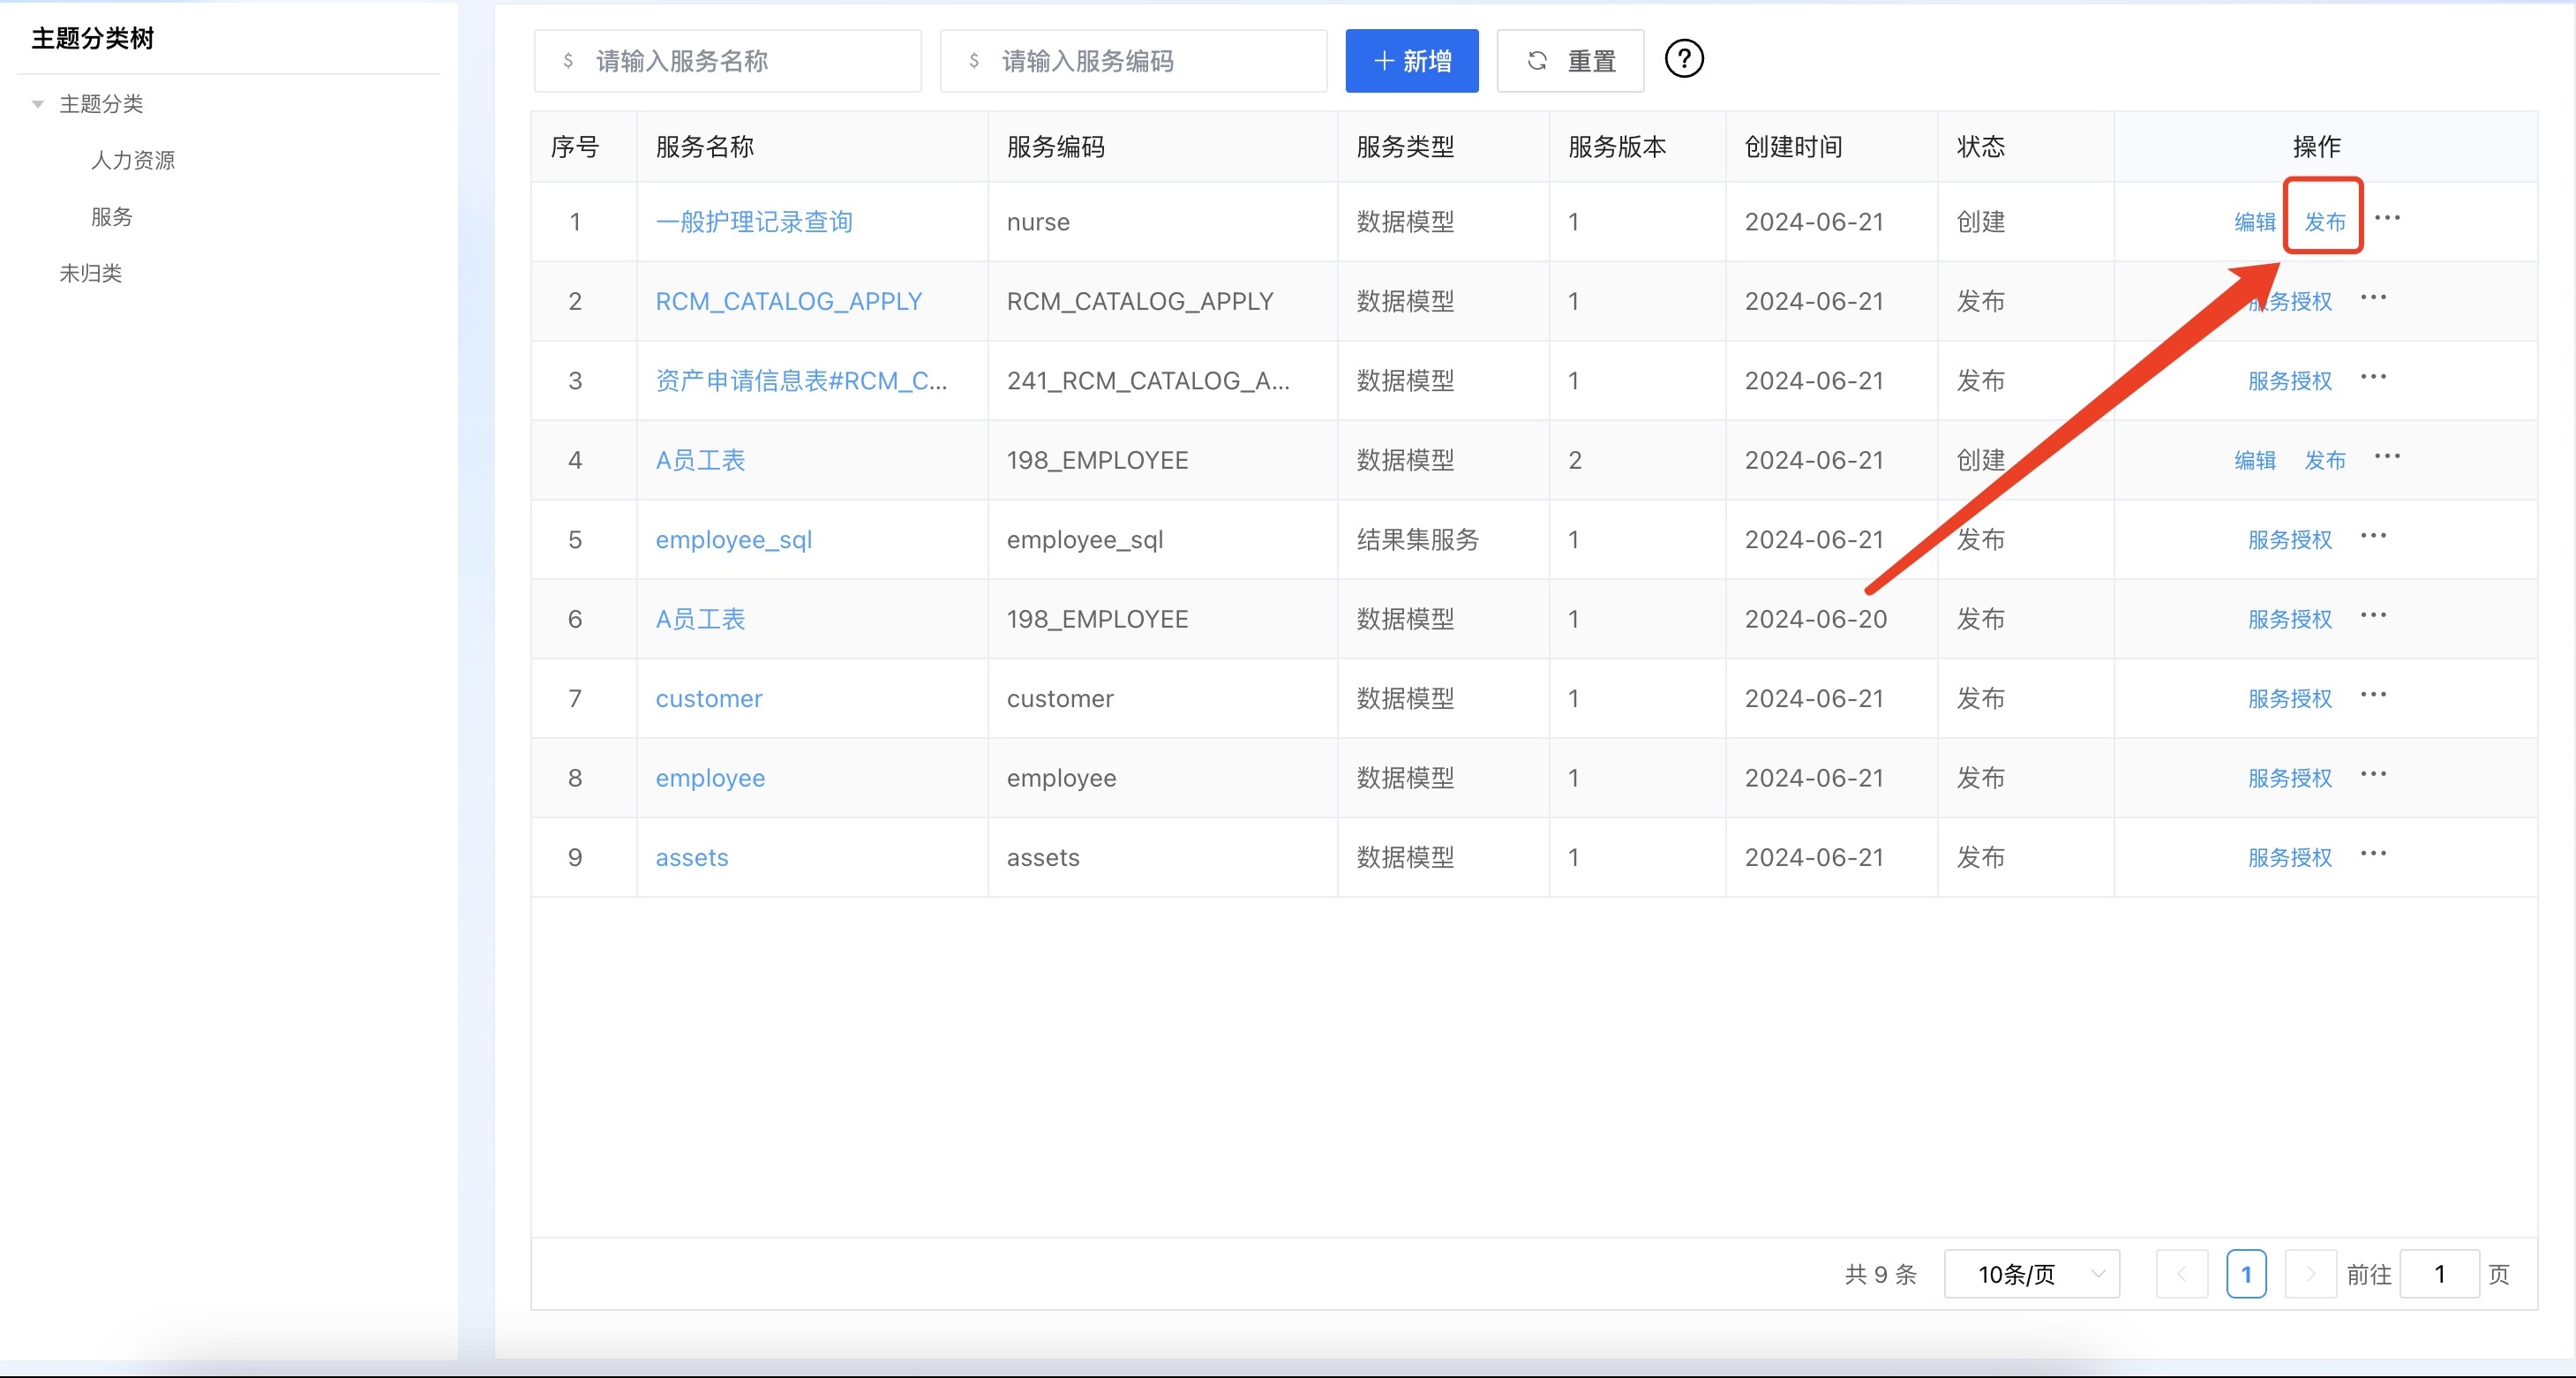The height and width of the screenshot is (1378, 2576).
Task: Click the help question mark icon
Action: coord(1684,59)
